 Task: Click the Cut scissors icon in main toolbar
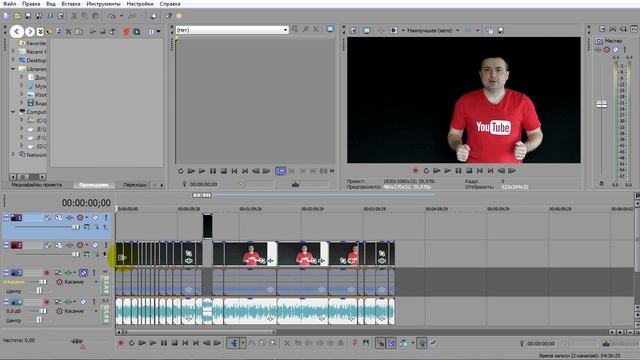(x=74, y=16)
